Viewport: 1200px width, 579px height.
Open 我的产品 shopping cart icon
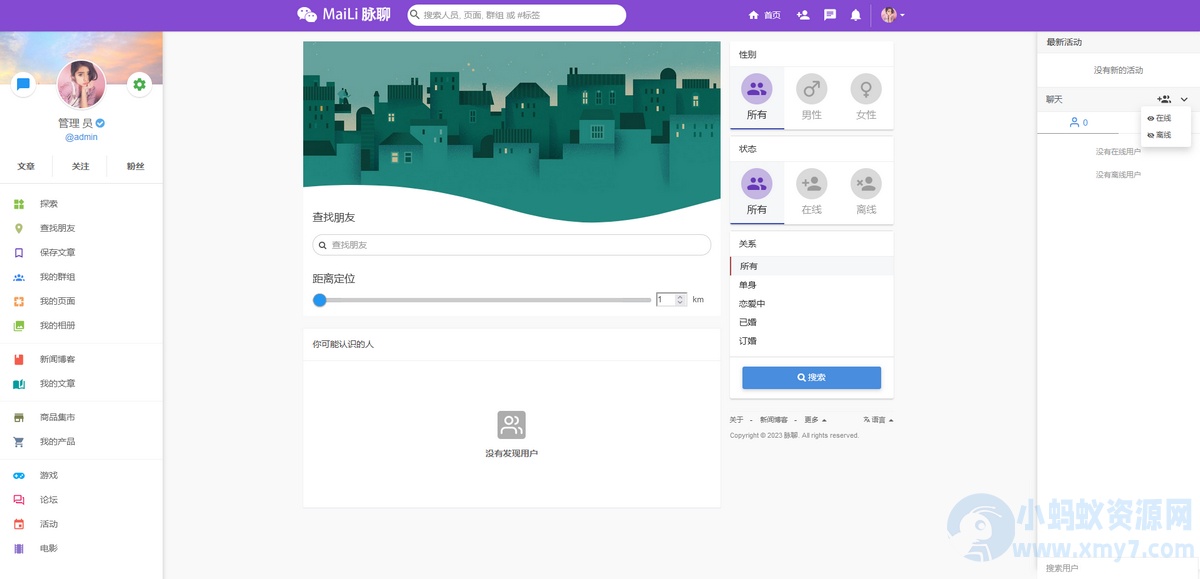[x=19, y=442]
